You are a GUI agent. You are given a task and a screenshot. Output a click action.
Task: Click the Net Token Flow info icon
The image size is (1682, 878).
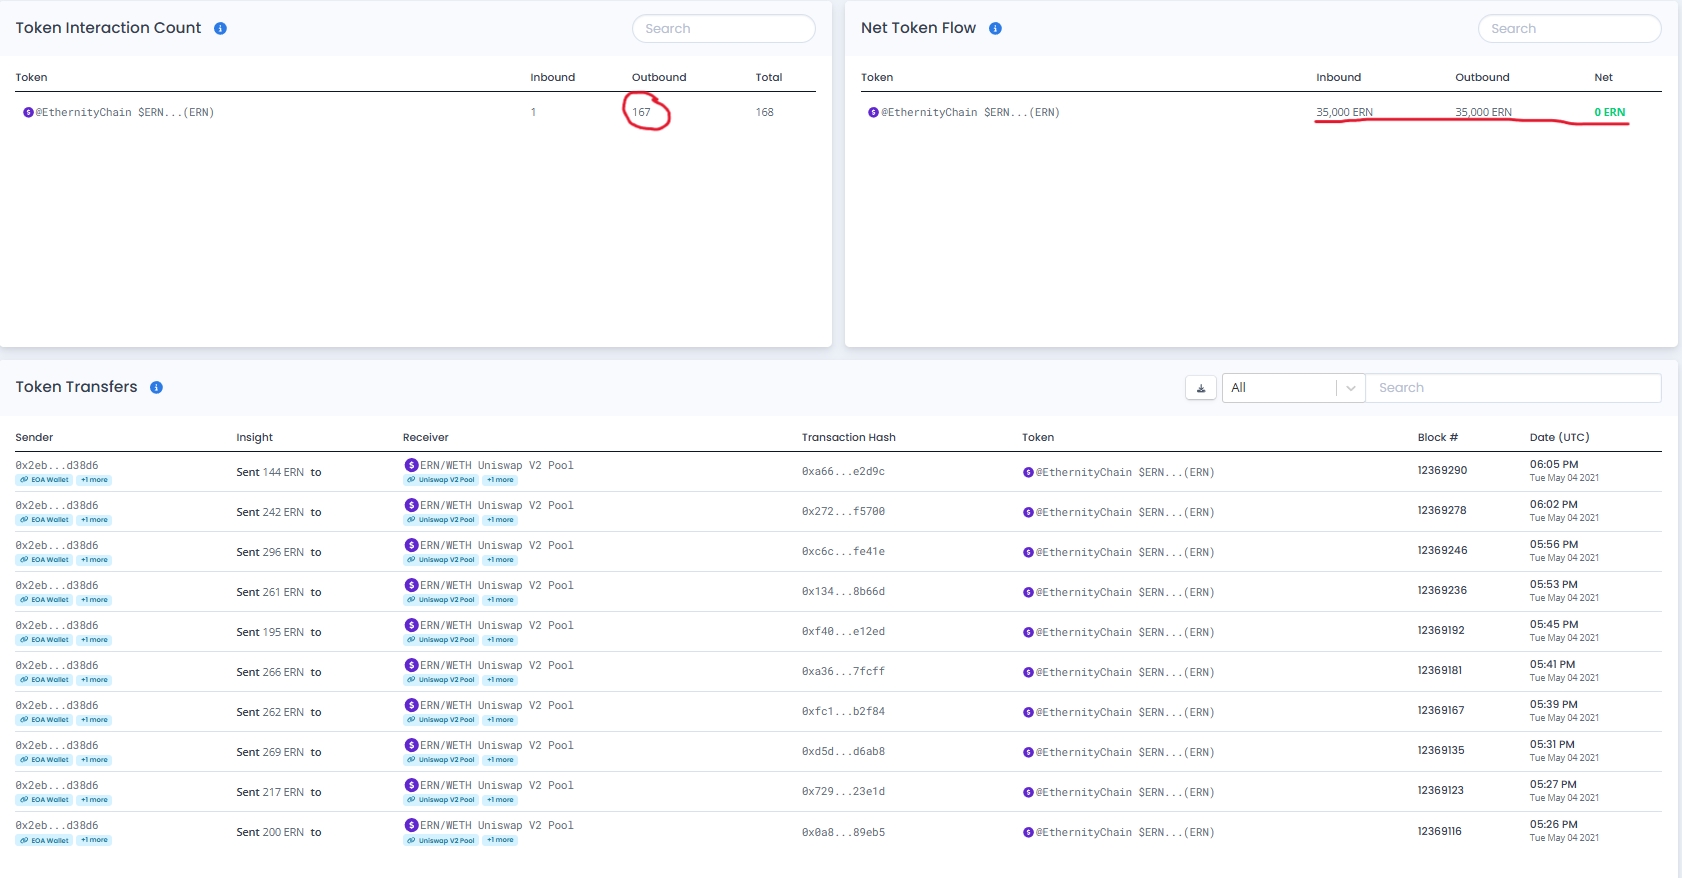(x=995, y=28)
